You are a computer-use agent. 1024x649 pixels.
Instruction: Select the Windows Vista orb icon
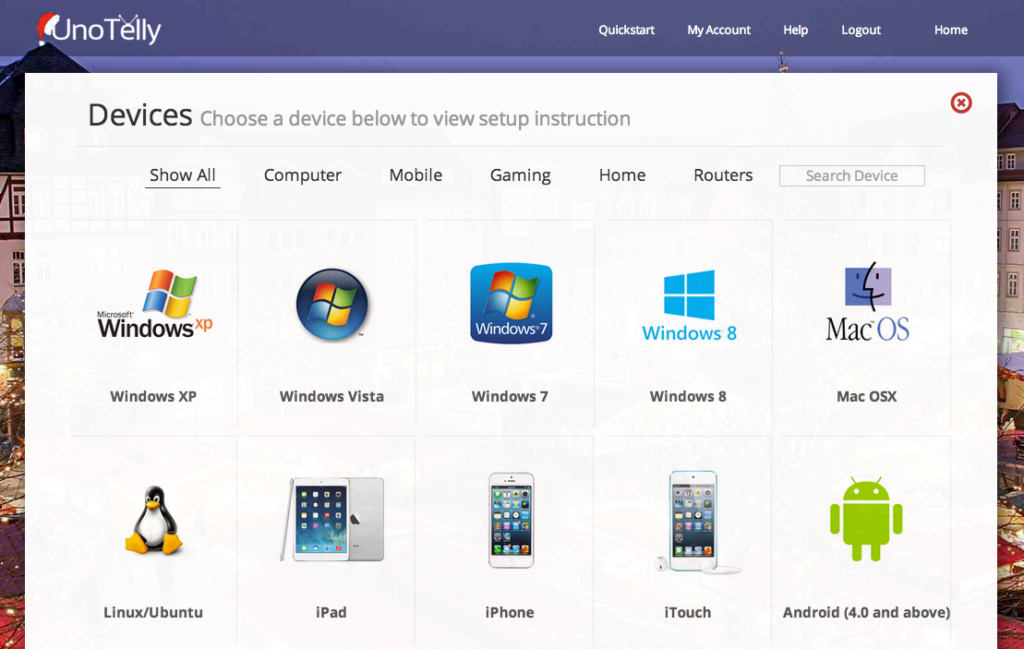point(332,304)
